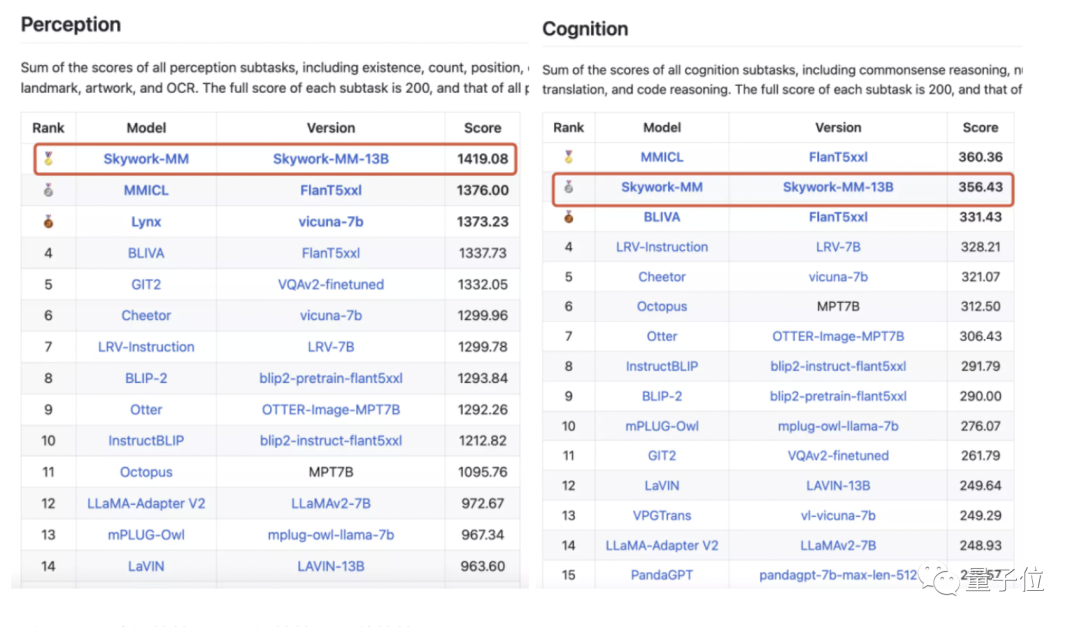Click the gold medal icon in the Perception table
Screen dimensions: 1080x627
(48, 158)
